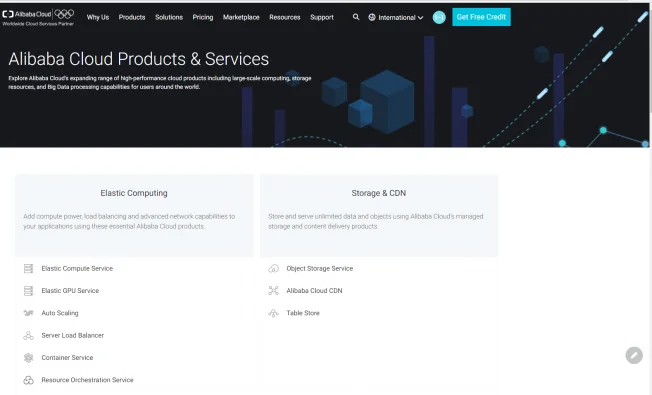
Task: Click the Worldwide Cloud Services Partner tagline
Action: [x=38, y=24]
